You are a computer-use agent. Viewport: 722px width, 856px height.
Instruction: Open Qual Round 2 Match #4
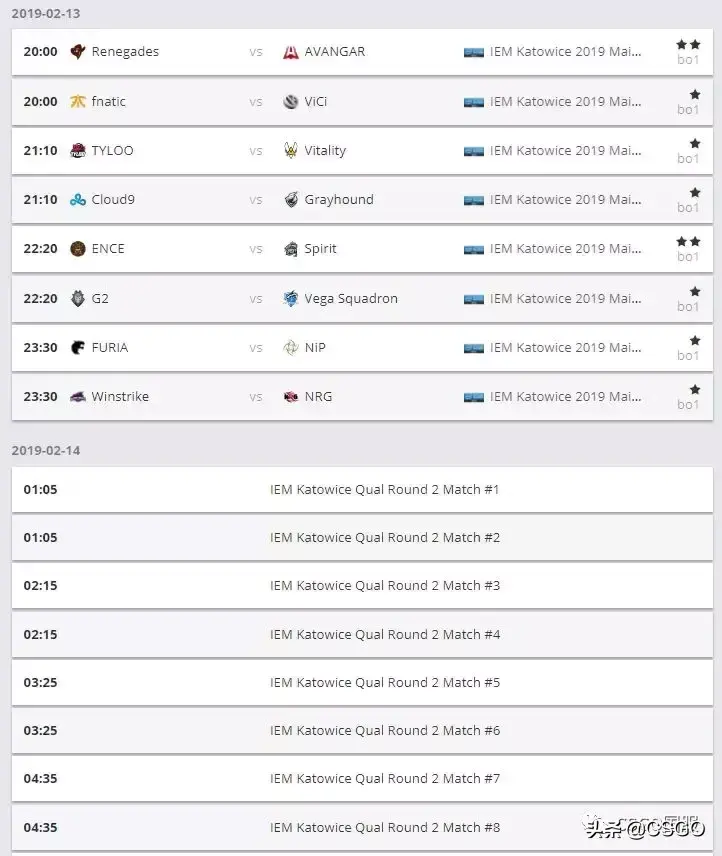pyautogui.click(x=384, y=634)
